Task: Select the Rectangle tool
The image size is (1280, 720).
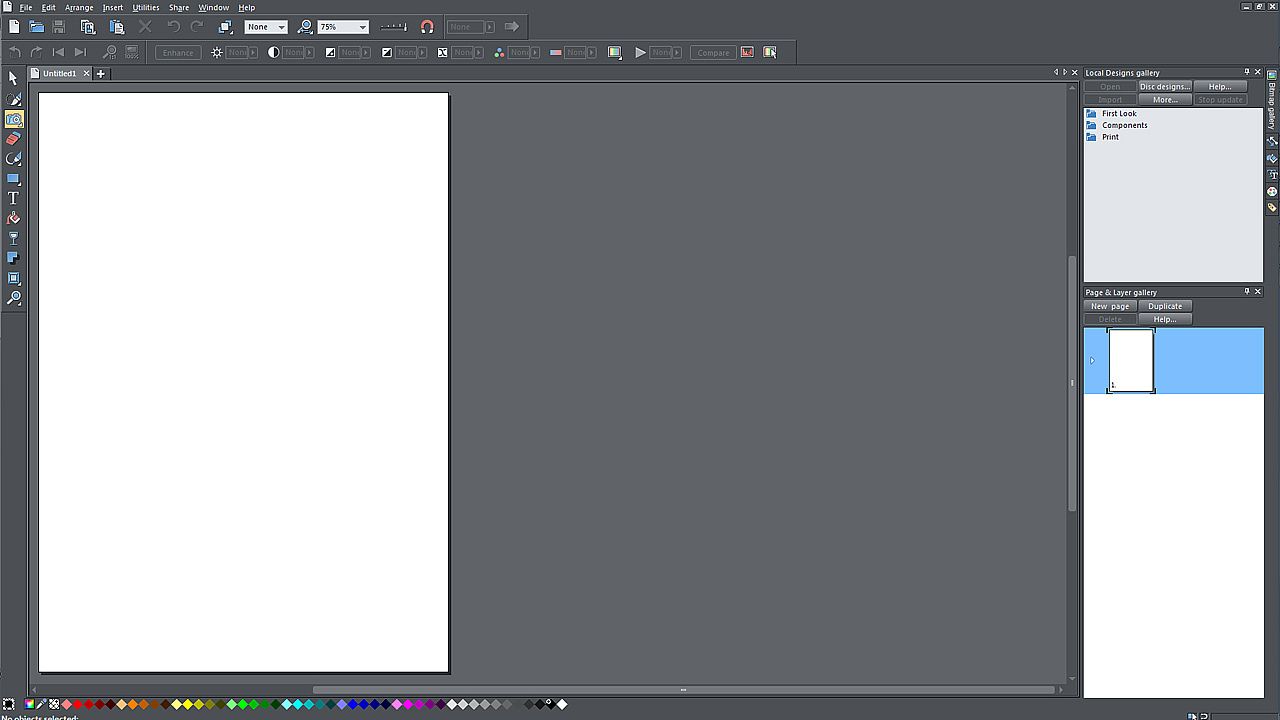Action: (13, 179)
